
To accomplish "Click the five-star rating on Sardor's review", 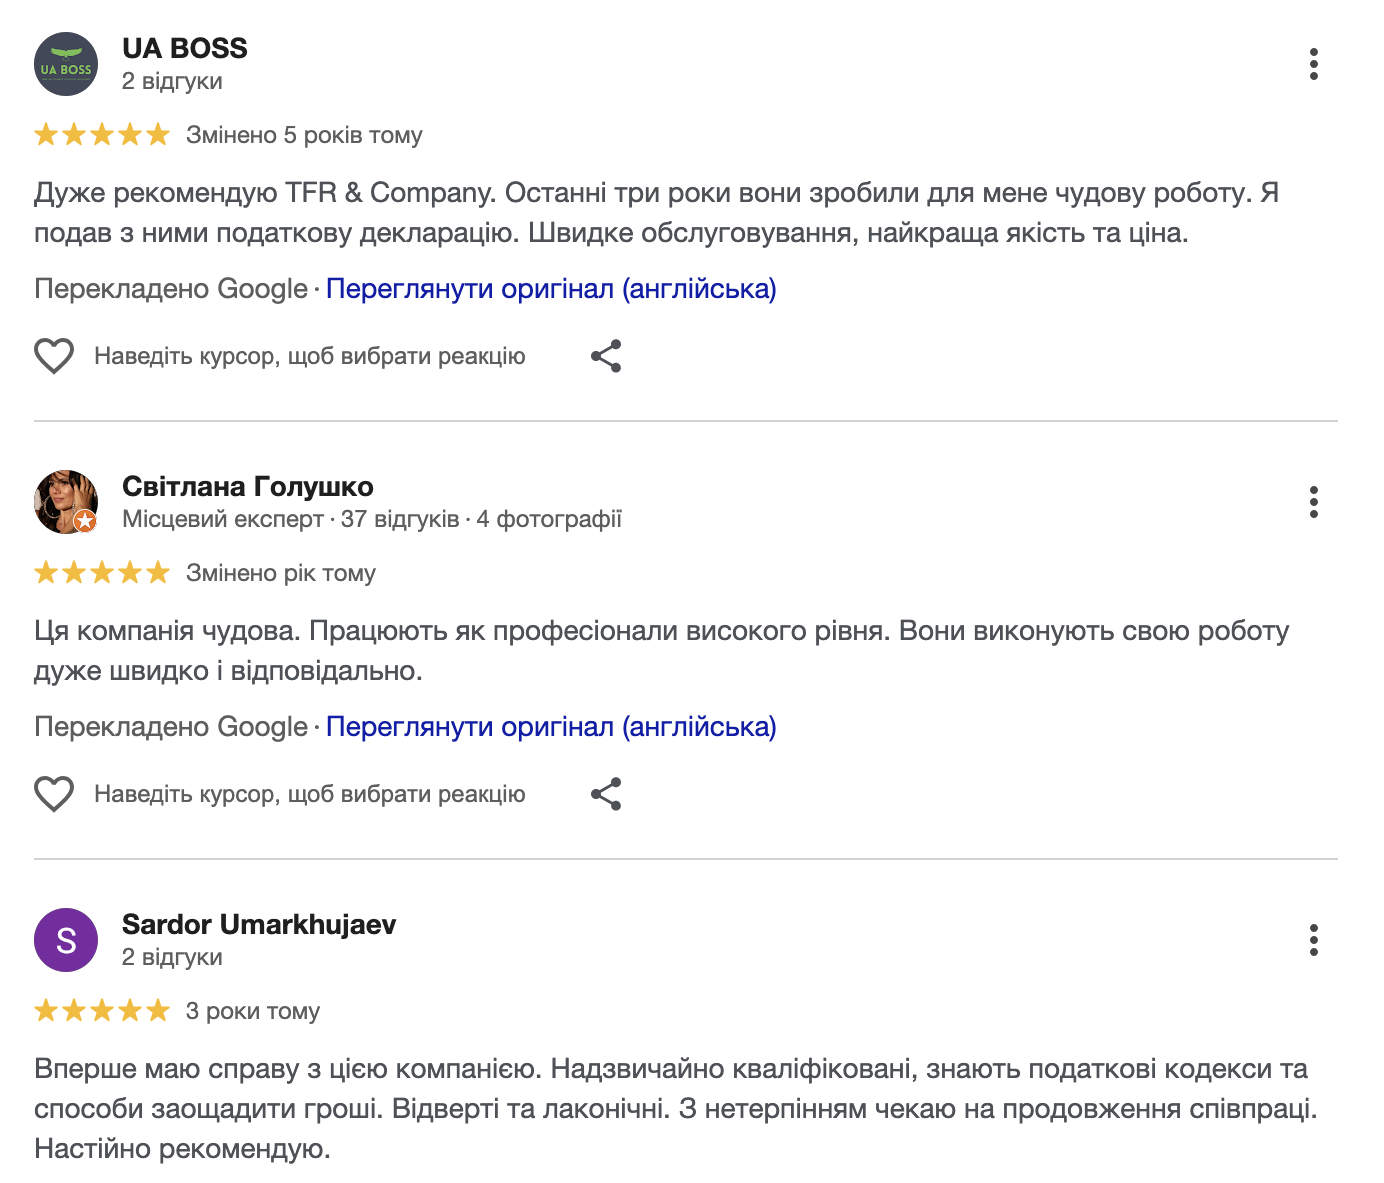I will [102, 1011].
